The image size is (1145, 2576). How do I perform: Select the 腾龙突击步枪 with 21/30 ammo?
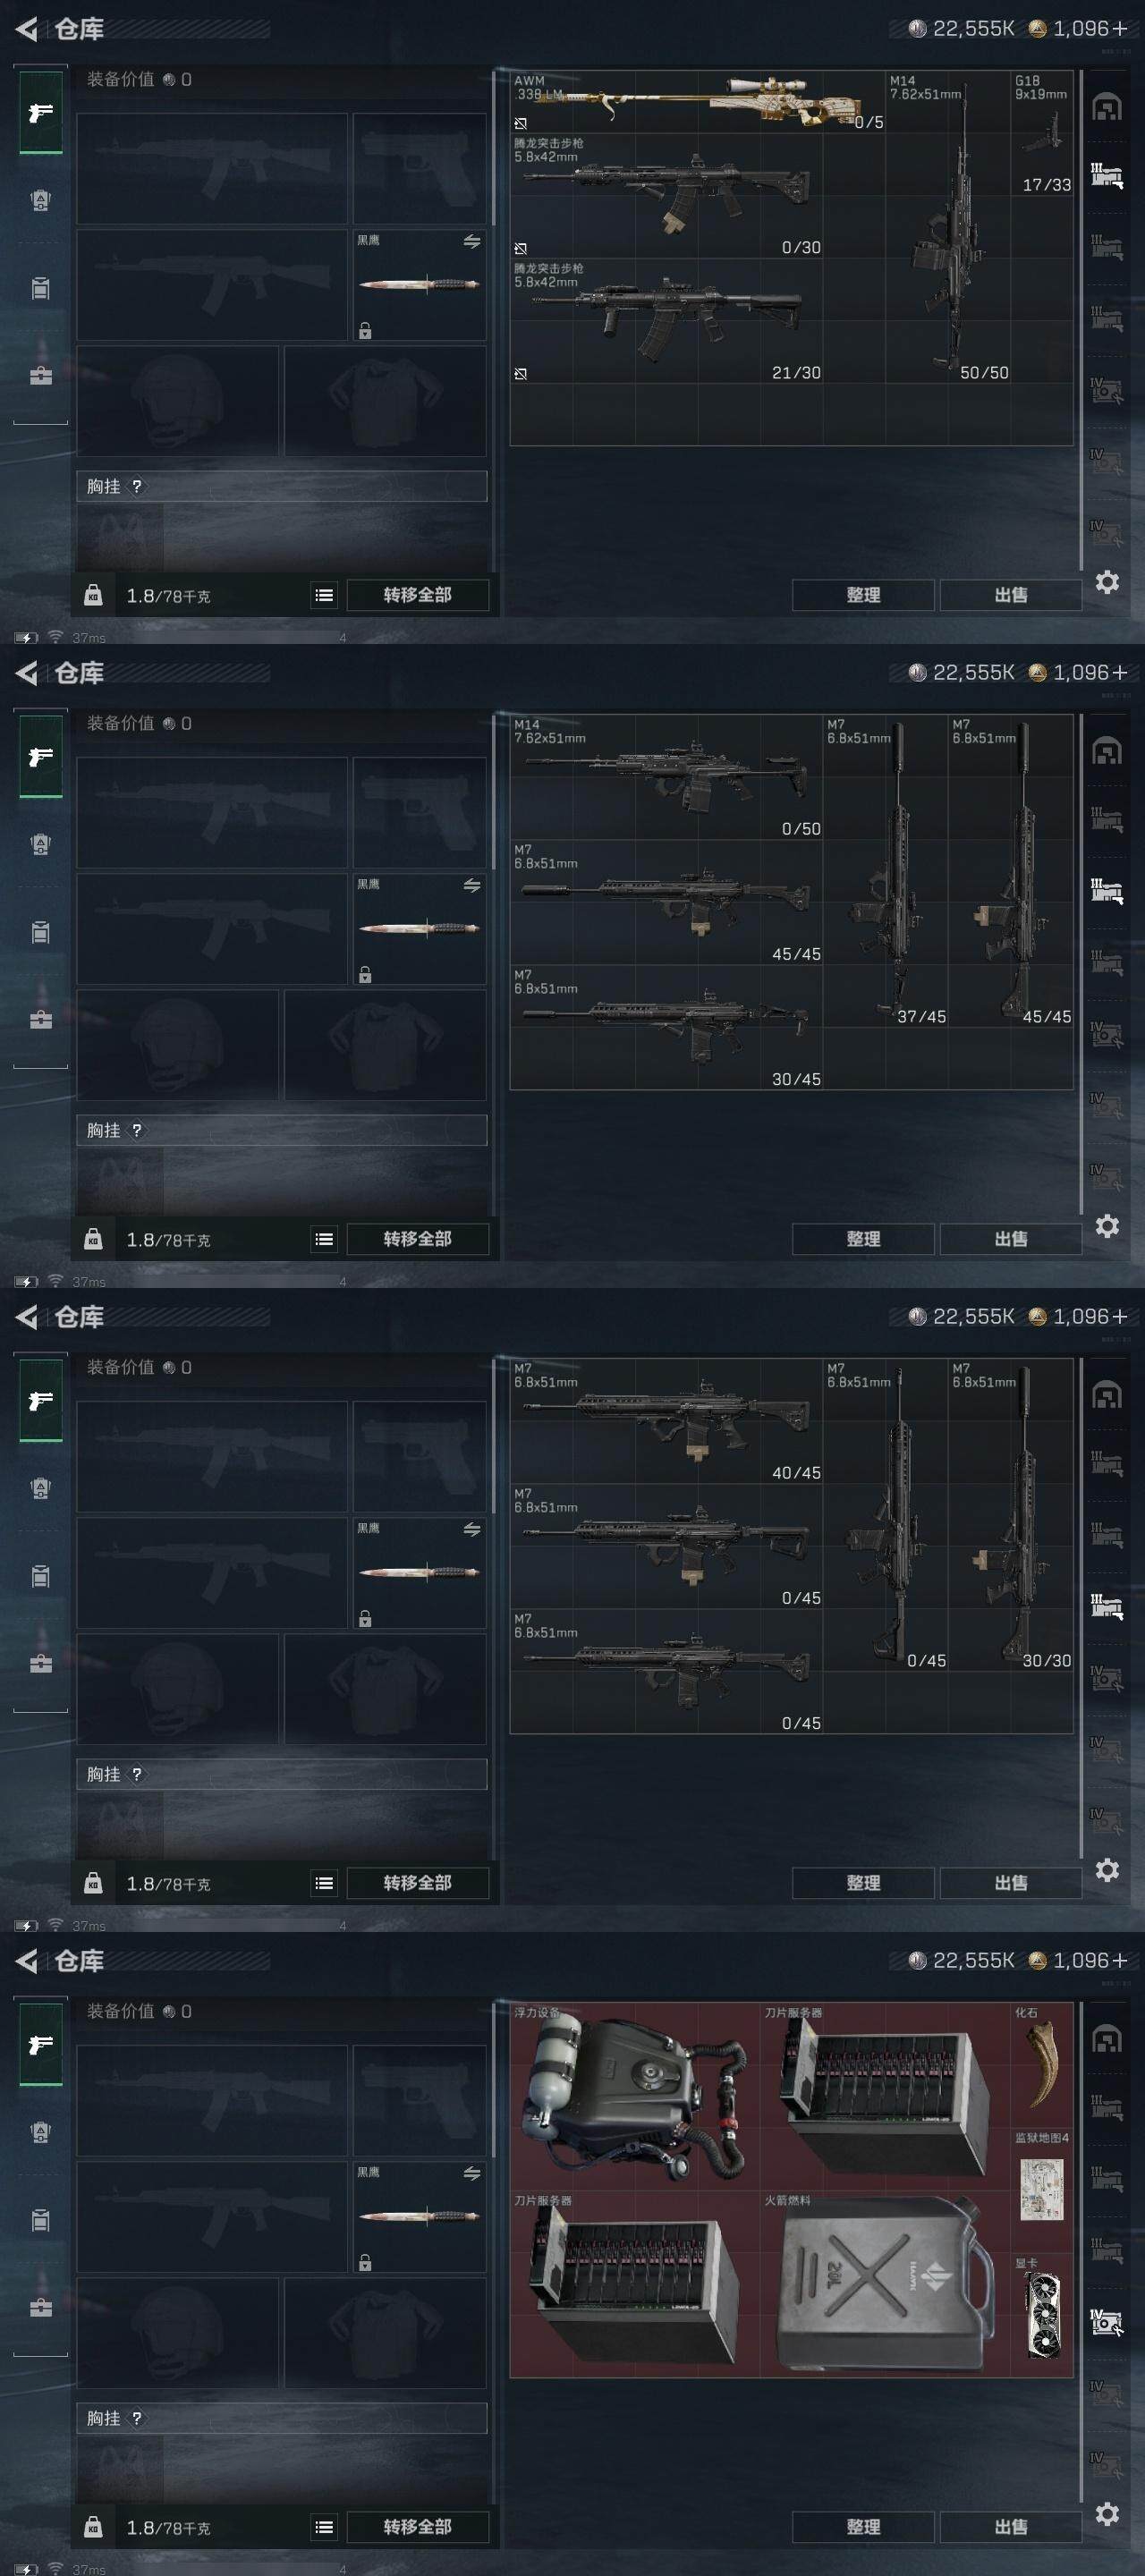tap(666, 321)
